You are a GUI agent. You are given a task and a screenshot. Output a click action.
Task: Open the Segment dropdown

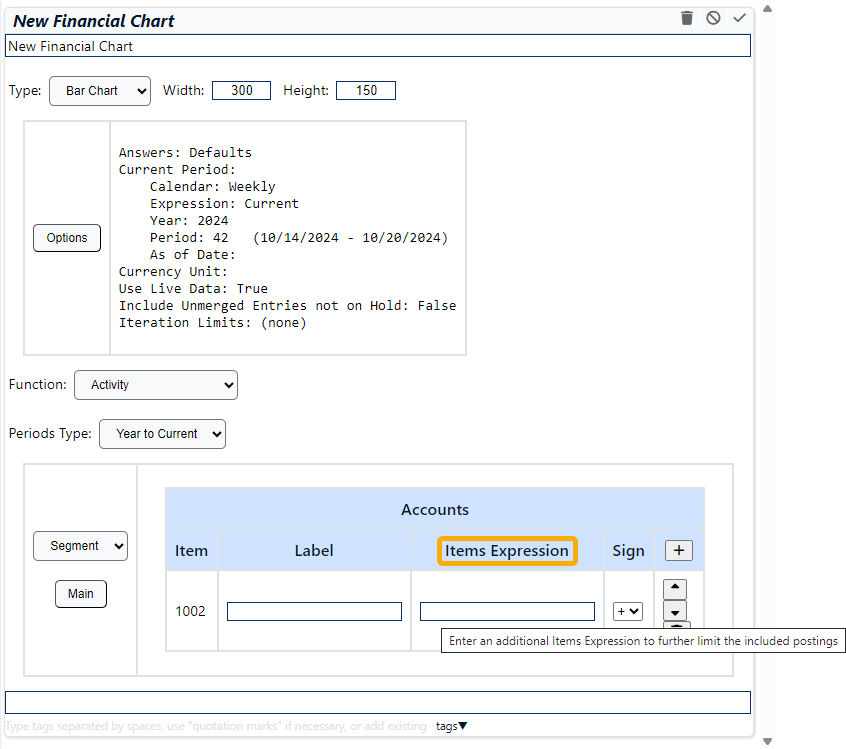80,546
